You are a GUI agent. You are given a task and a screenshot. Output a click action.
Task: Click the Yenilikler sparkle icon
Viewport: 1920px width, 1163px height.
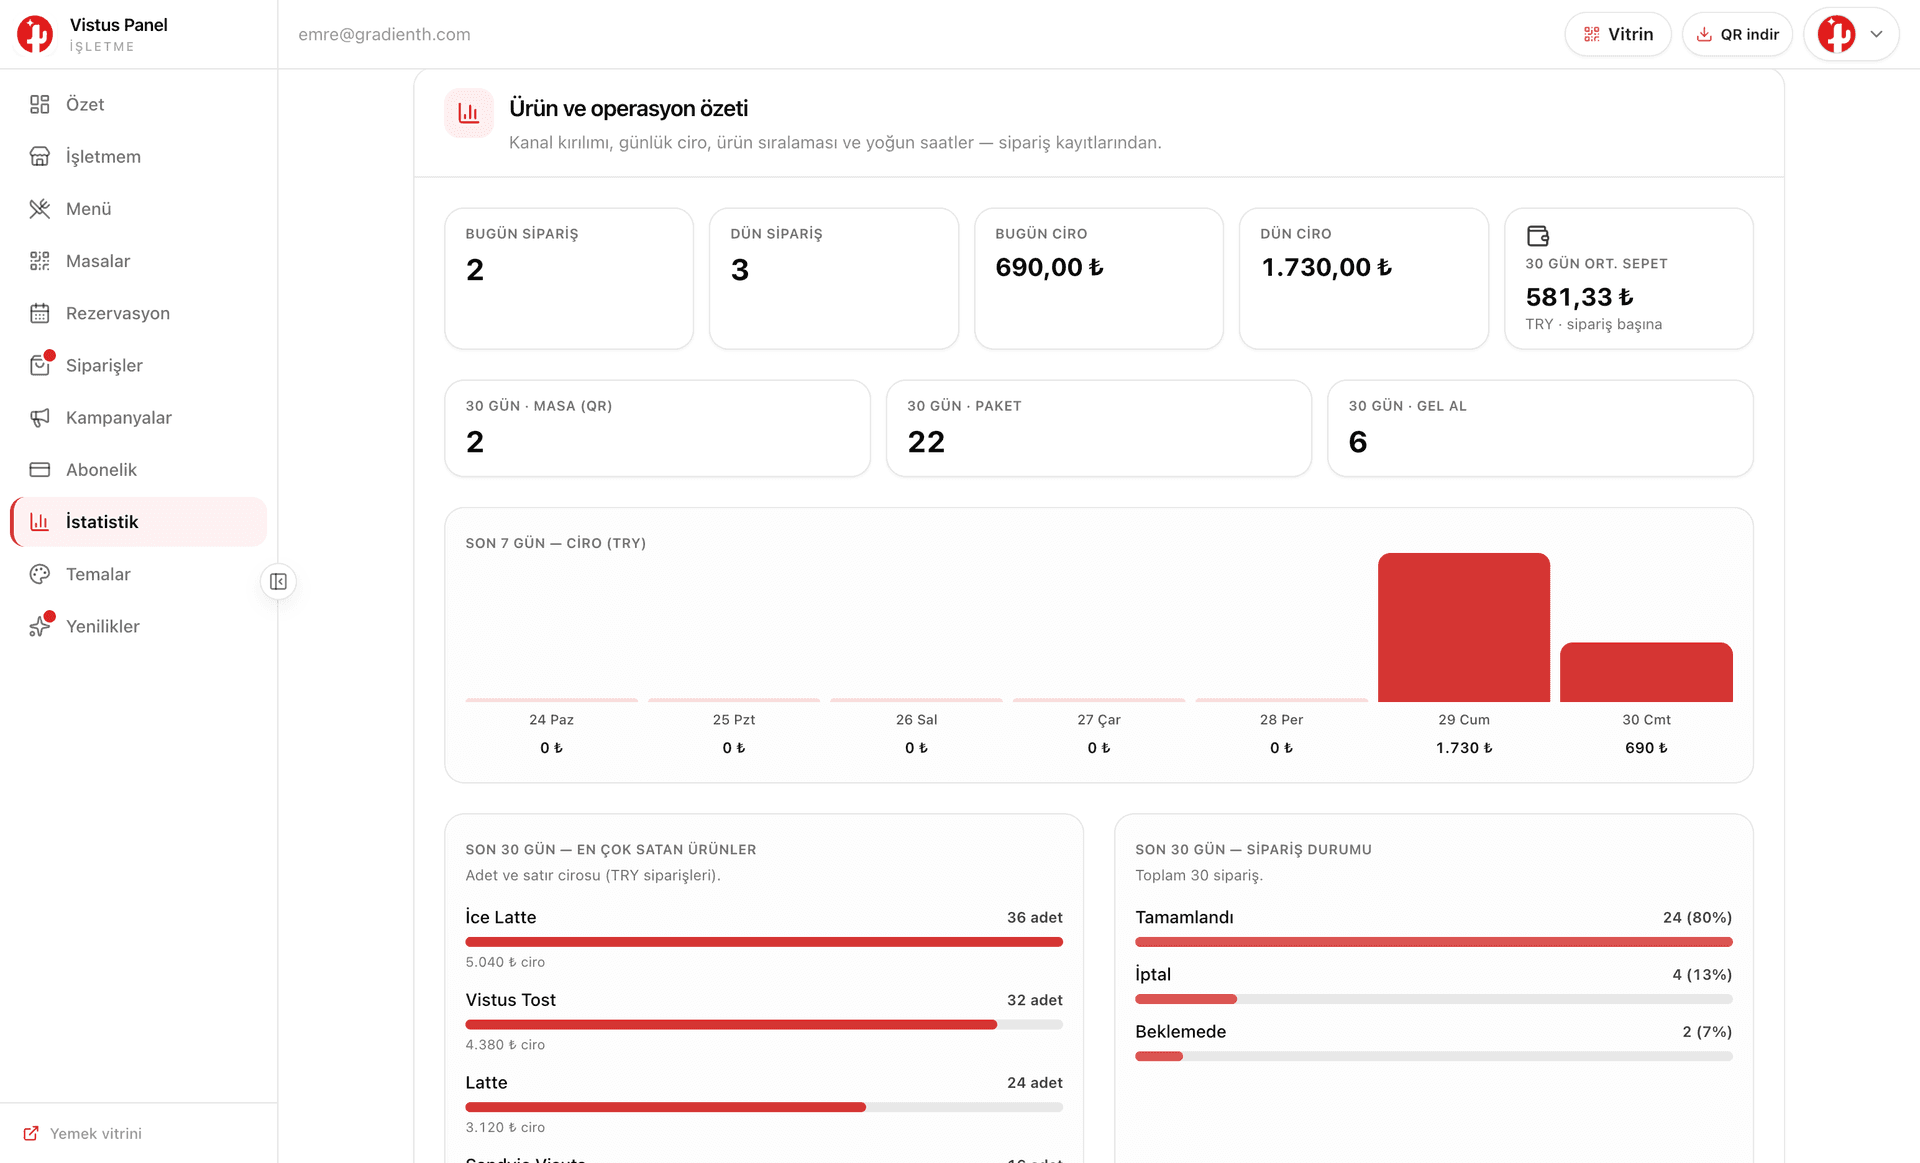tap(40, 626)
